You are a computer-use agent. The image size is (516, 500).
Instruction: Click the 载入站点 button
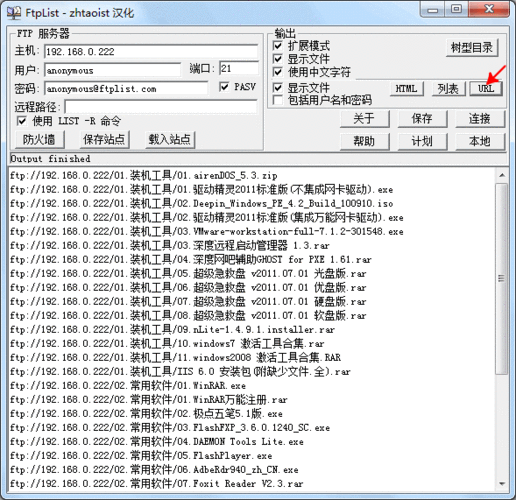click(x=170, y=139)
